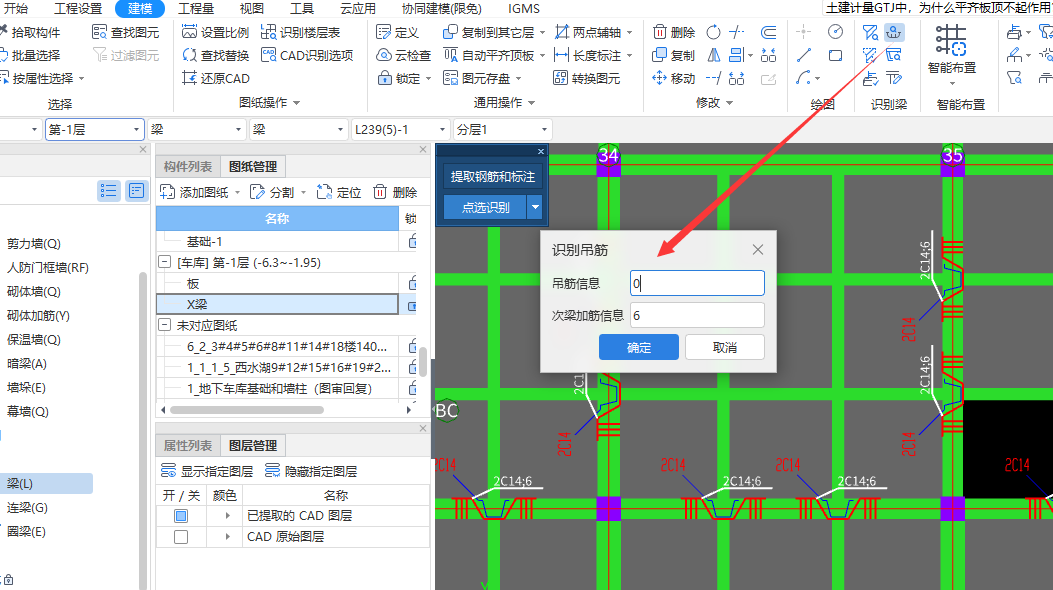Switch to 构件列表 tab
This screenshot has width=1053, height=590.
coord(188,166)
